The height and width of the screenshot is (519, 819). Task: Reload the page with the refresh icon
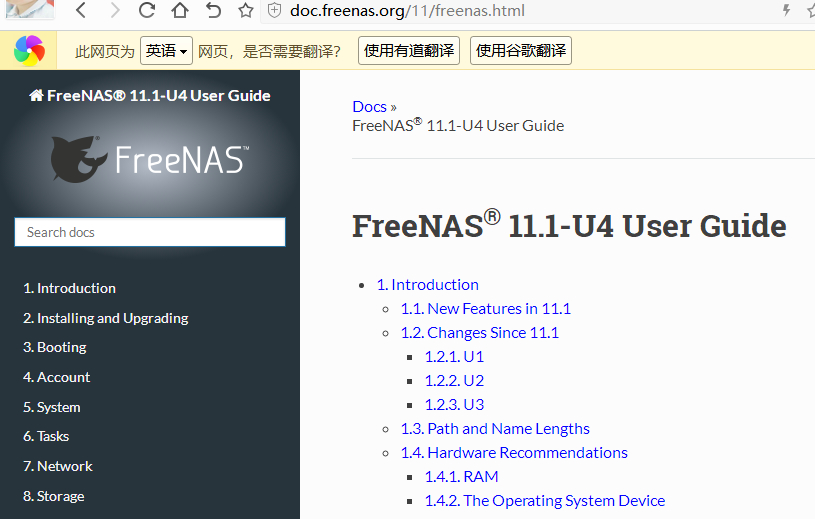point(147,10)
